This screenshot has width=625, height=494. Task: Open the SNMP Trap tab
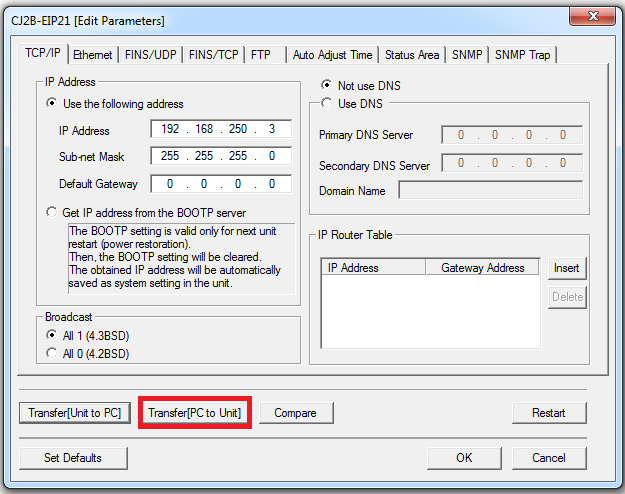tap(523, 55)
